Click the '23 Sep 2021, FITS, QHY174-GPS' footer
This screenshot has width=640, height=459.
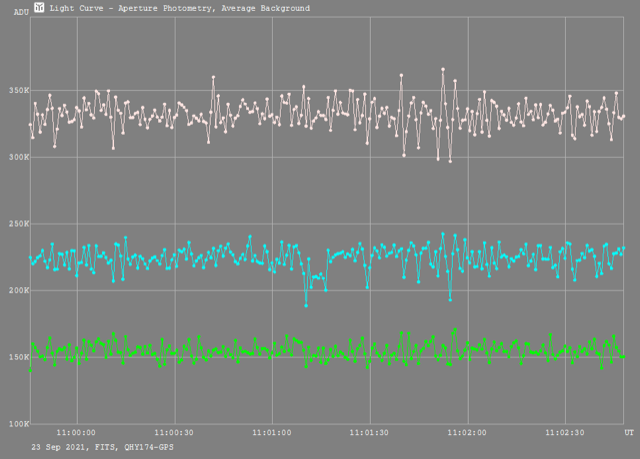tap(102, 447)
